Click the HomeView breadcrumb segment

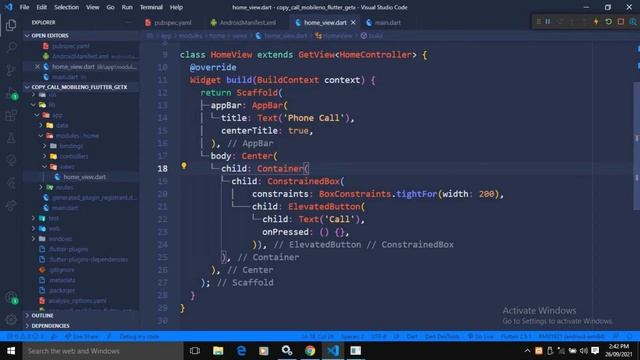click(x=333, y=36)
